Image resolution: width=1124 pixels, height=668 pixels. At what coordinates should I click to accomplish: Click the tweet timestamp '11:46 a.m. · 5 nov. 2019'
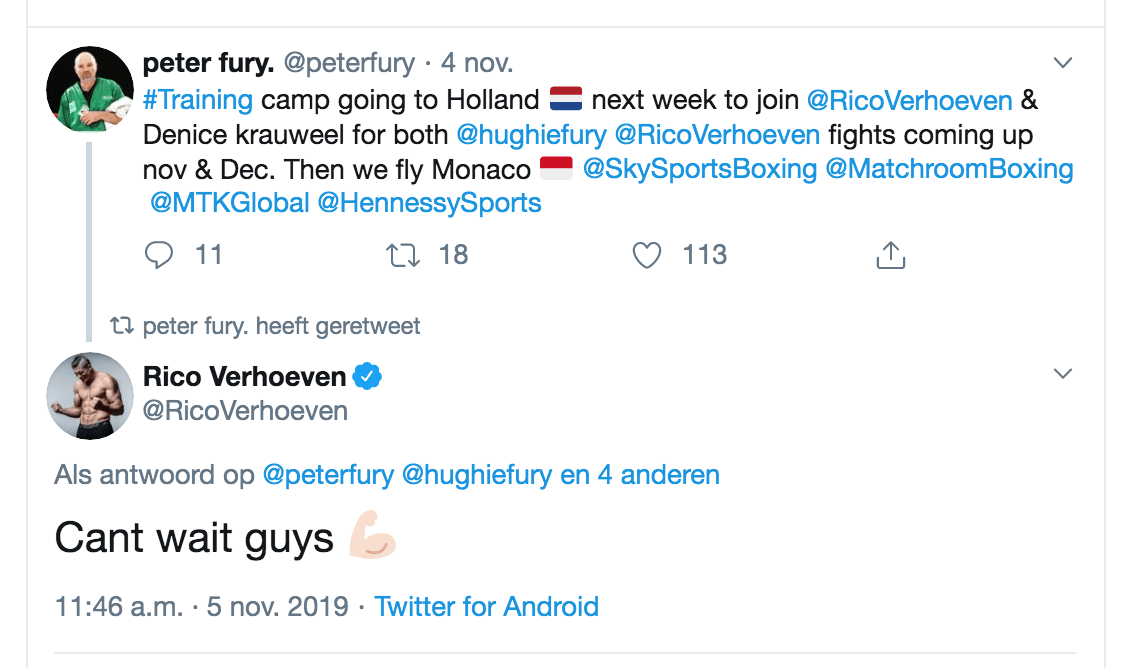pos(201,606)
